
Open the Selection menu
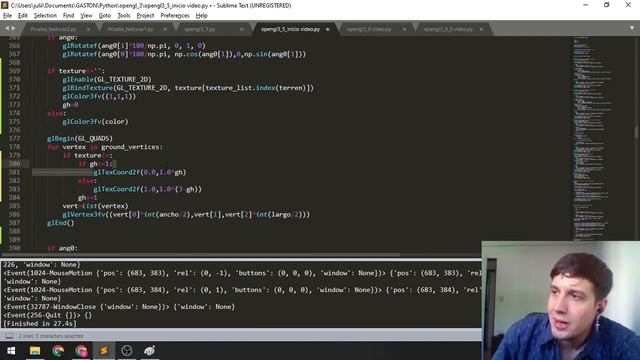[x=45, y=16]
